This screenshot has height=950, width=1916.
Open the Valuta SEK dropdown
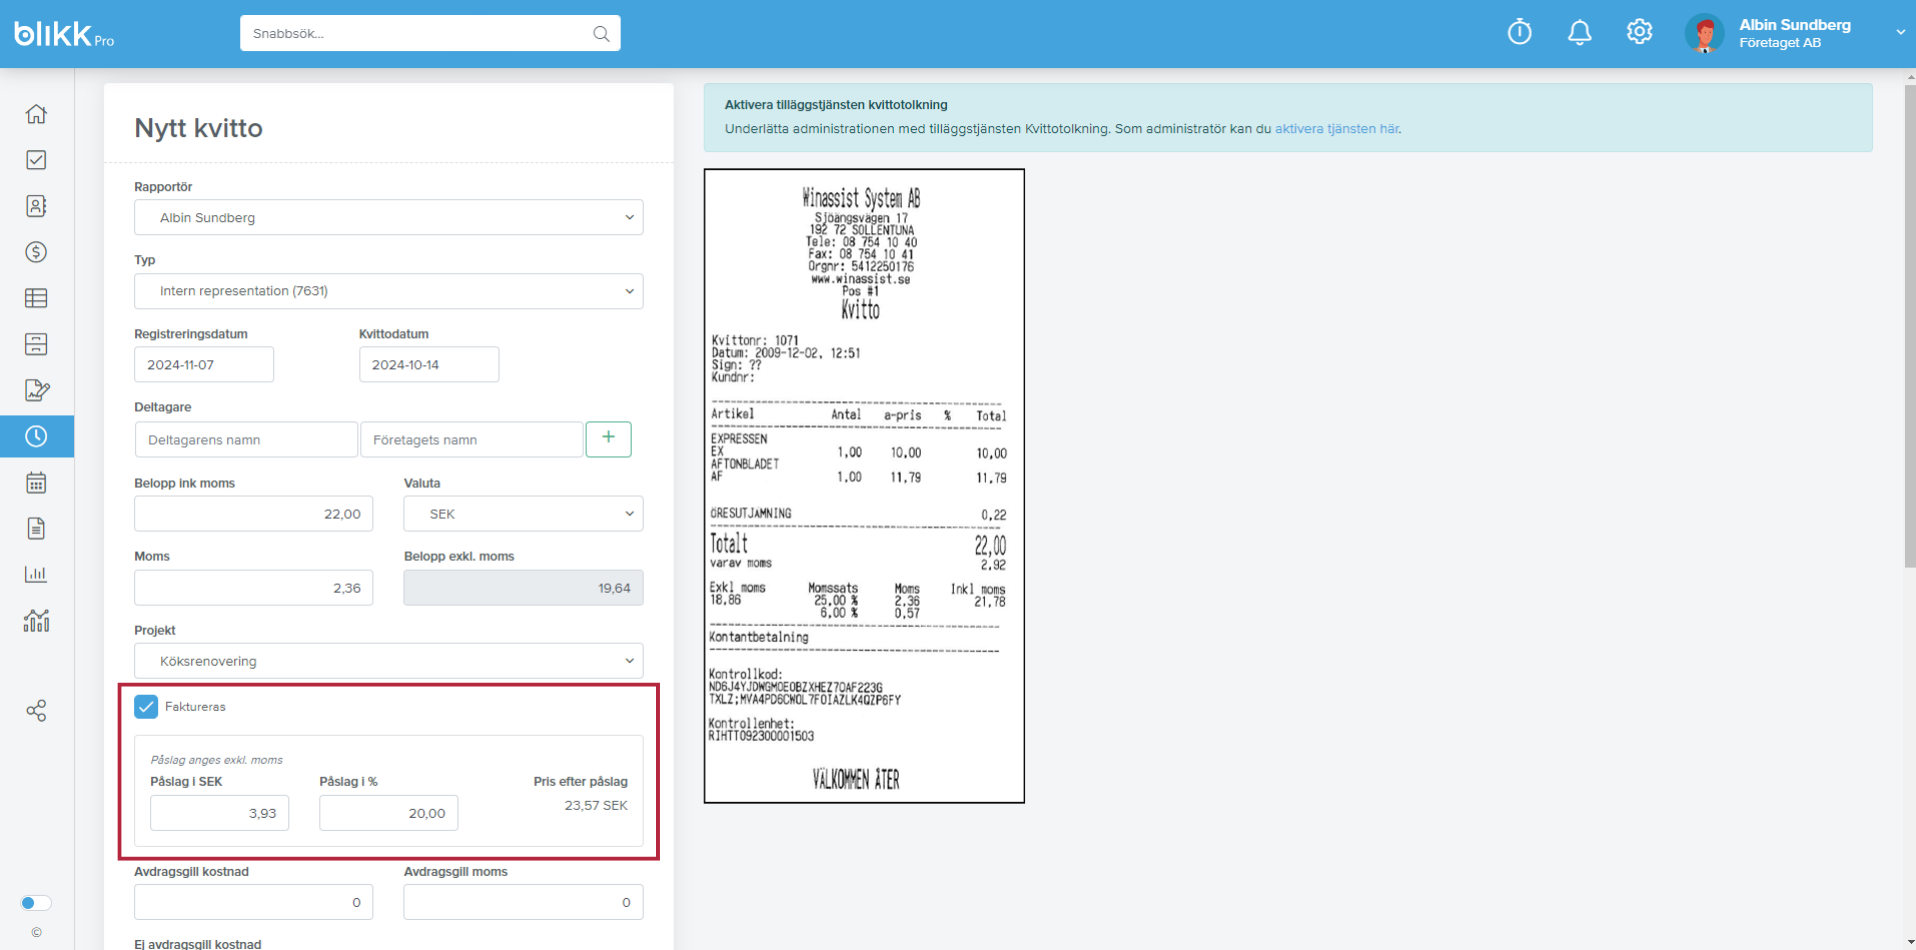tap(523, 514)
